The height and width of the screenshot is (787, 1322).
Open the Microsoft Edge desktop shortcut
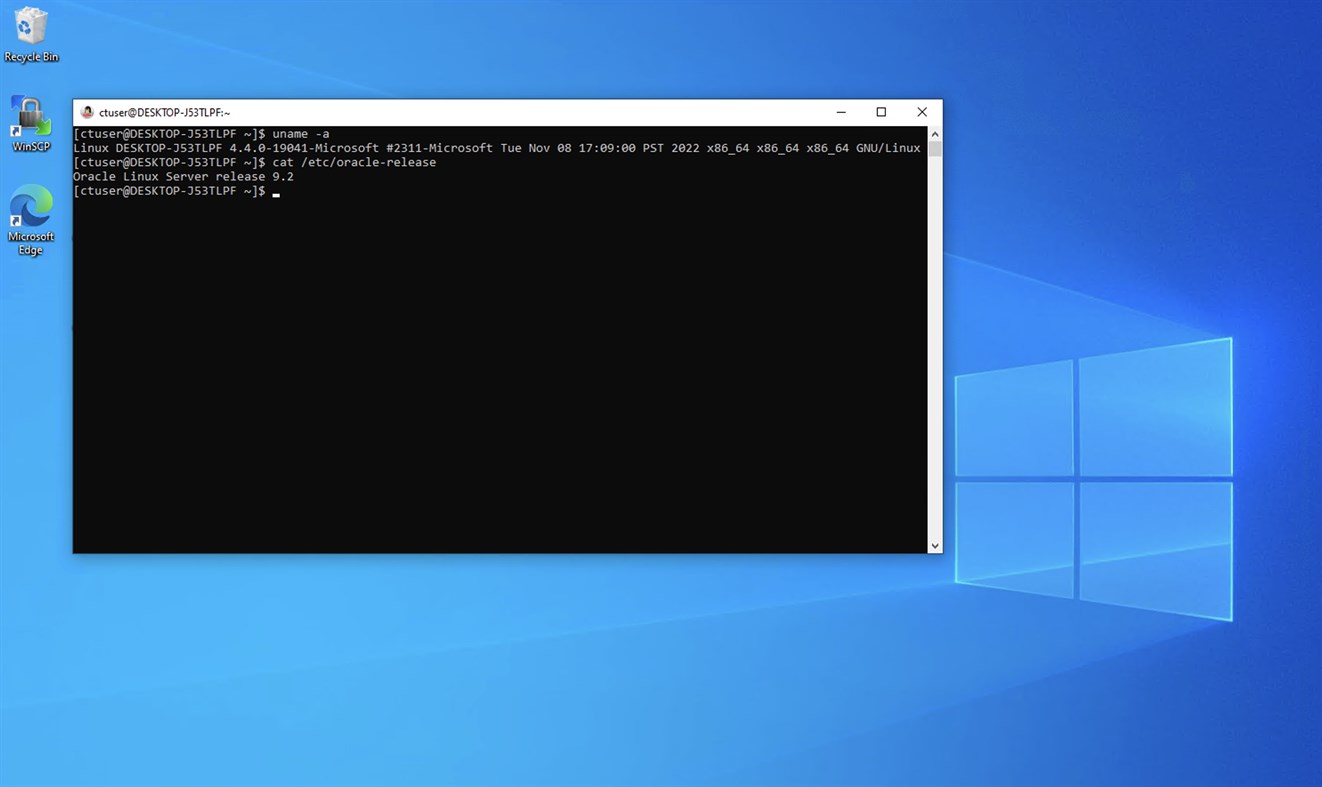pos(31,220)
